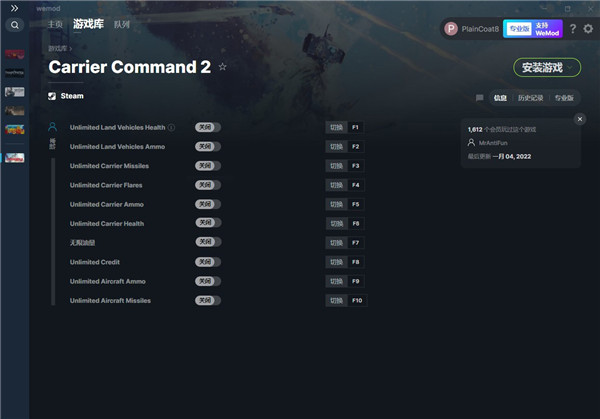Click the PlainCoat8 profile avatar
Screen dimensions: 600x419
click(451, 29)
